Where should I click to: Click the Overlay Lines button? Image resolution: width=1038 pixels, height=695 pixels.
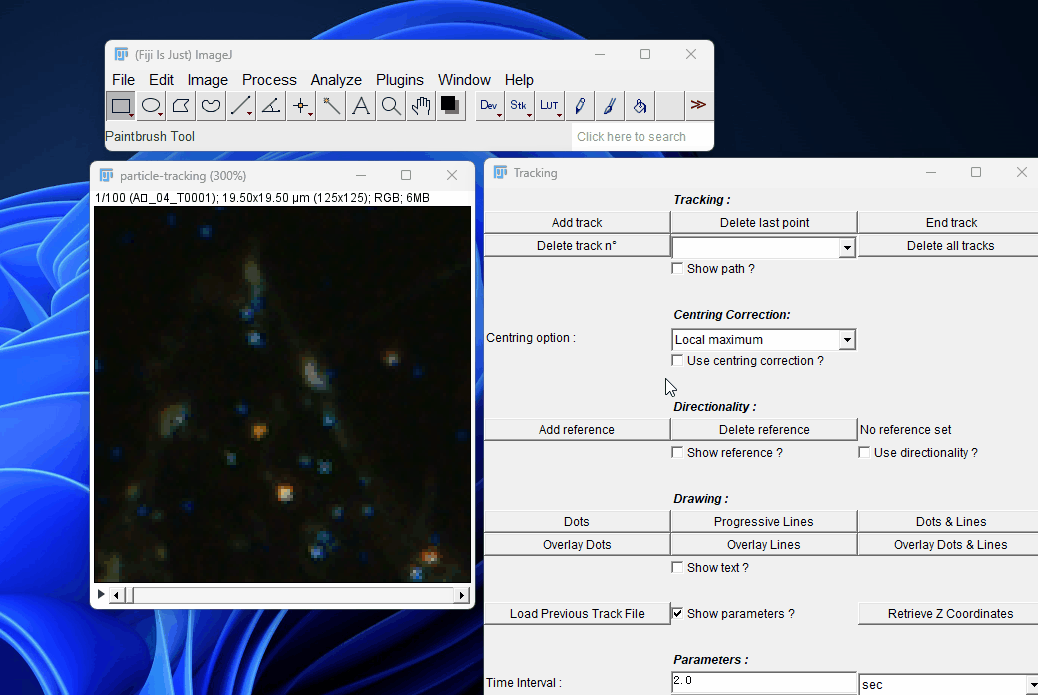[x=764, y=545]
